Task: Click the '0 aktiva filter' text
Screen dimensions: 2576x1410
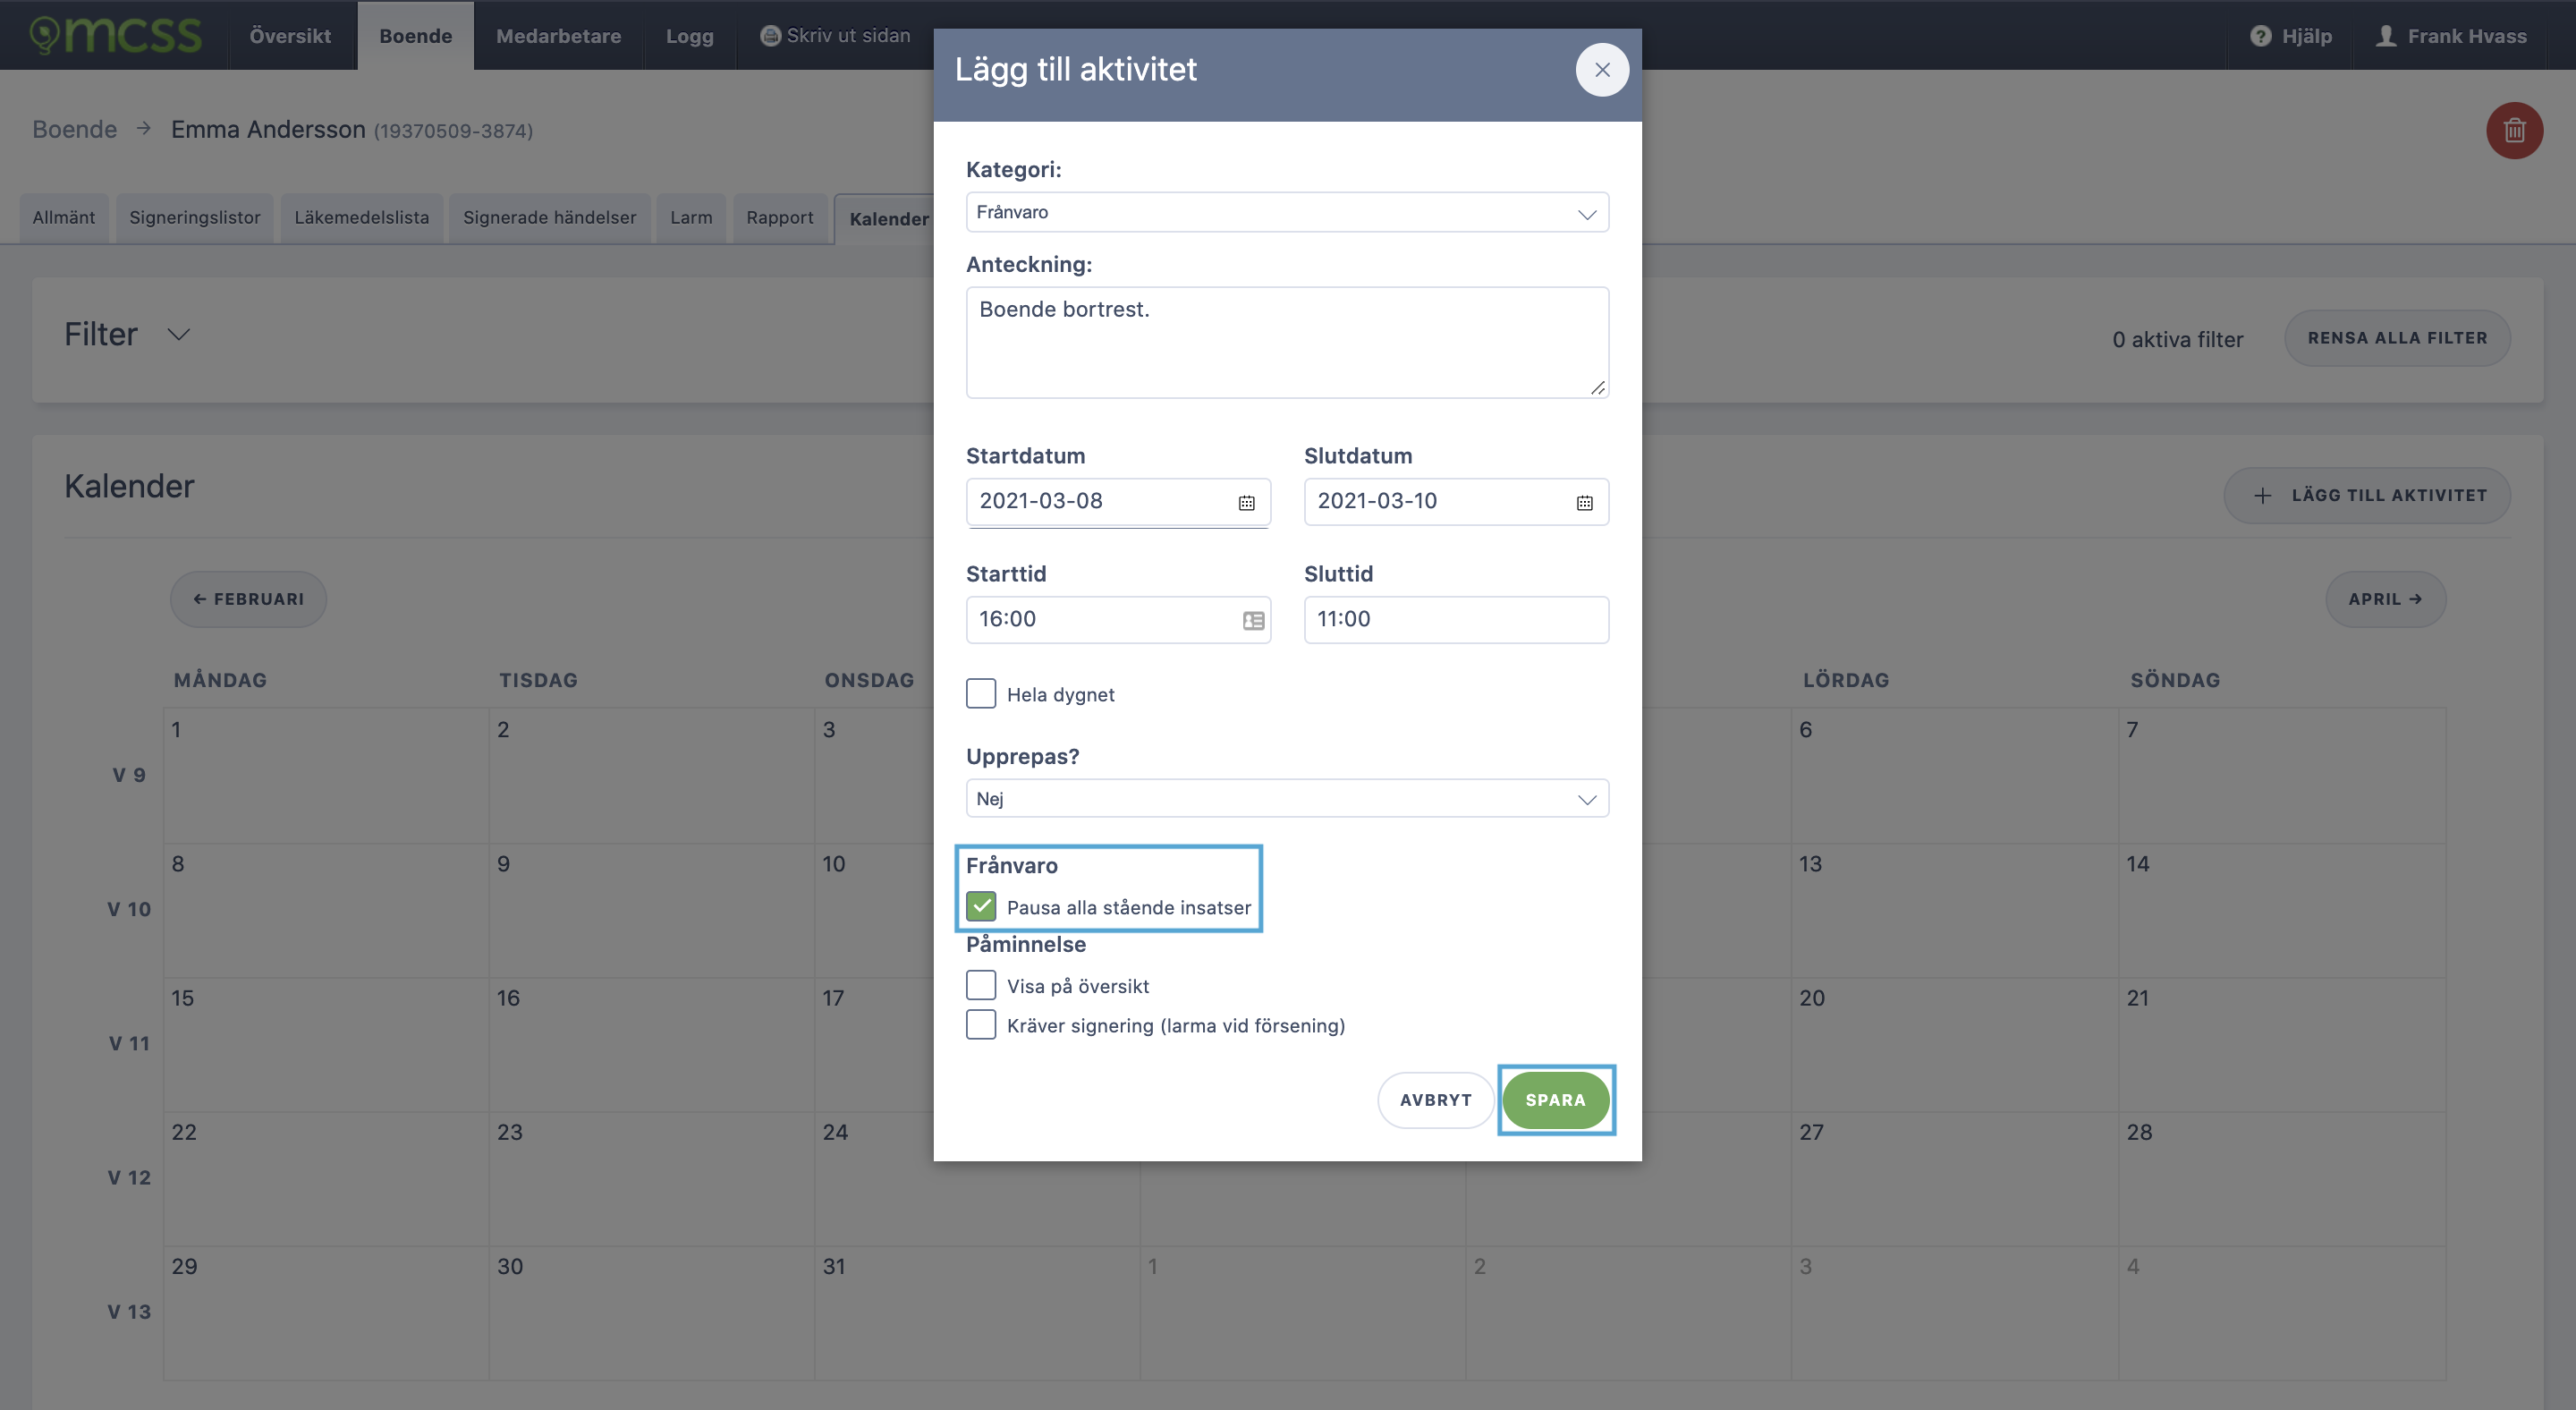Action: click(2177, 340)
